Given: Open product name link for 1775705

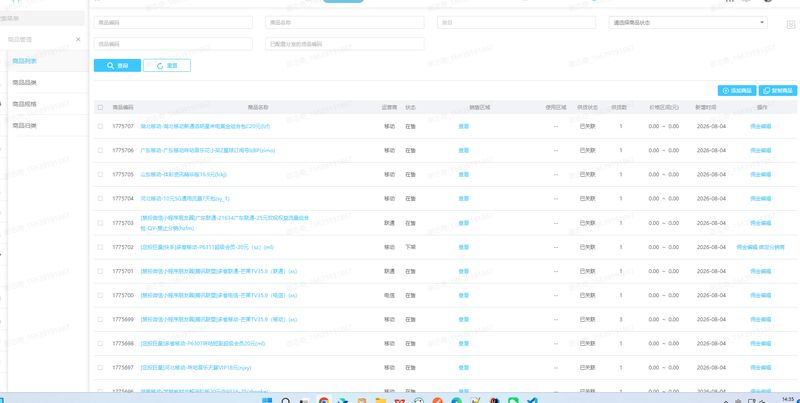Looking at the screenshot, I should (184, 174).
